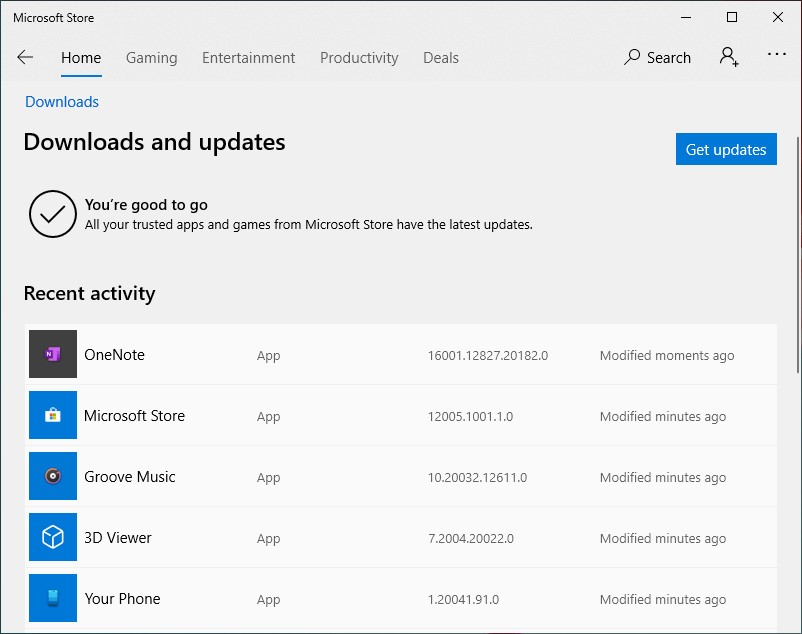This screenshot has height=634, width=802.
Task: Open the Gaming tab
Action: (152, 58)
